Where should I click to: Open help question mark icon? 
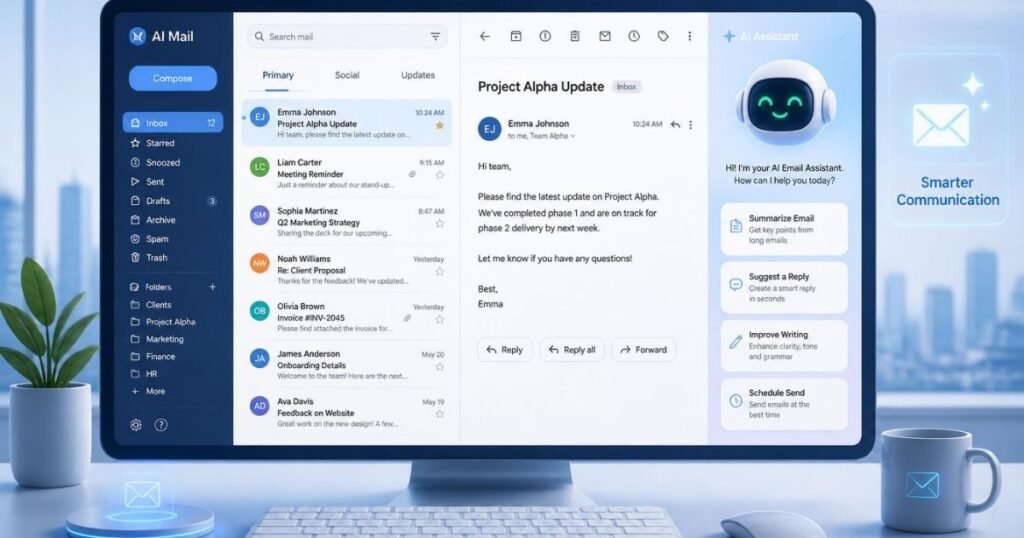click(161, 425)
